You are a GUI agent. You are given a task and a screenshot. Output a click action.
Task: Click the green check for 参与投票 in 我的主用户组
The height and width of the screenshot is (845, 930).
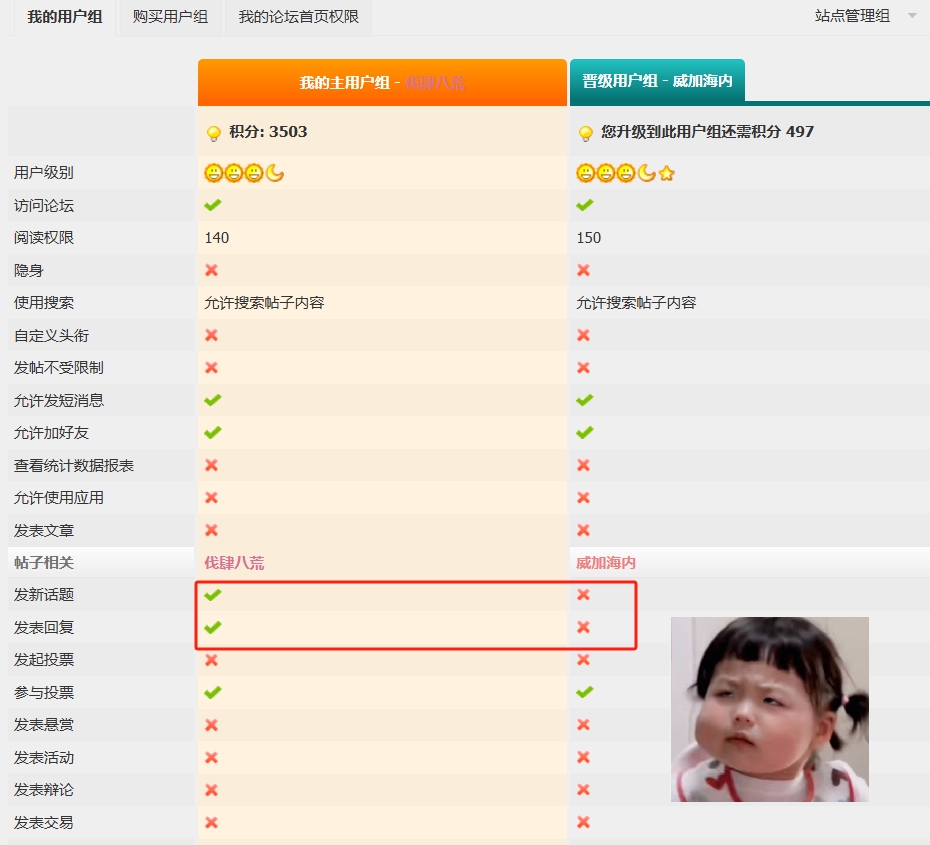pyautogui.click(x=212, y=692)
